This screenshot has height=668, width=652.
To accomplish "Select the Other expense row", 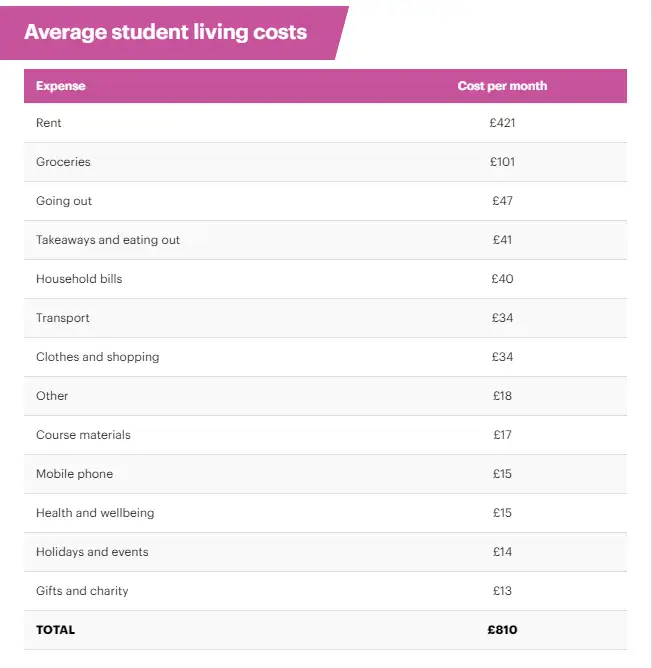I will pyautogui.click(x=52, y=396).
